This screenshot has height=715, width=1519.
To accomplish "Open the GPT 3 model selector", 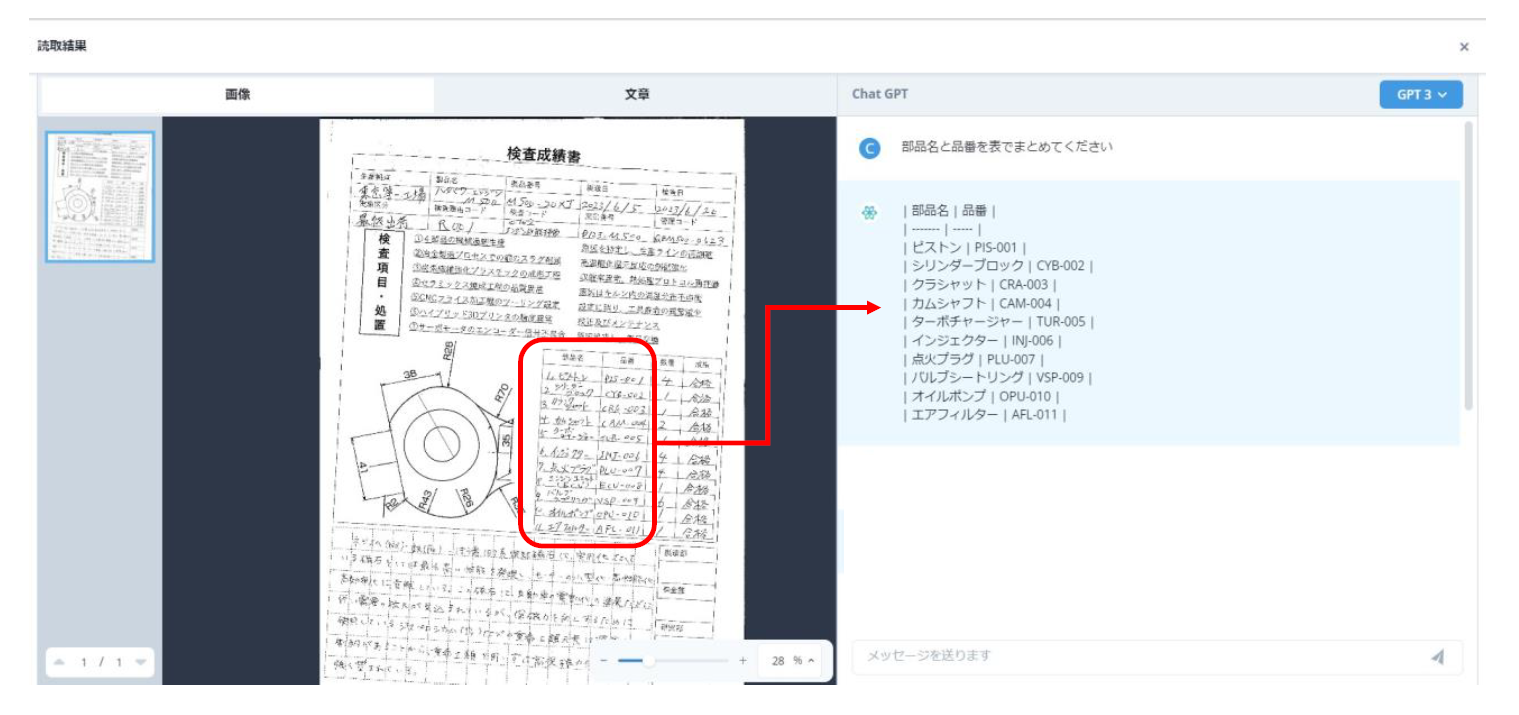I will [x=1420, y=95].
